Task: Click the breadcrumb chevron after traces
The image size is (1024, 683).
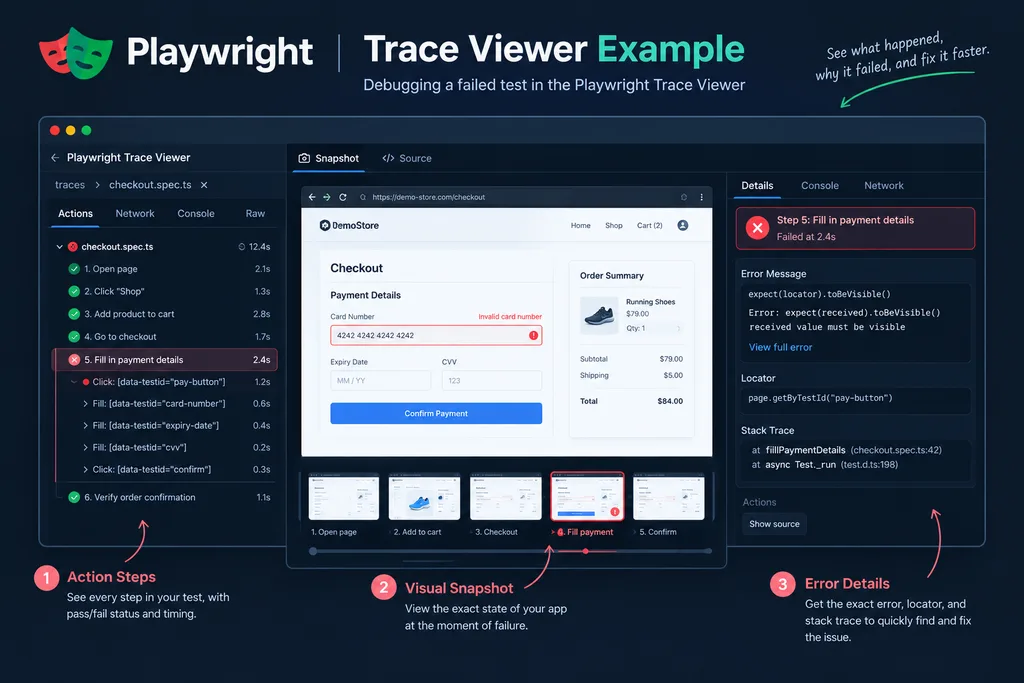Action: pyautogui.click(x=97, y=185)
